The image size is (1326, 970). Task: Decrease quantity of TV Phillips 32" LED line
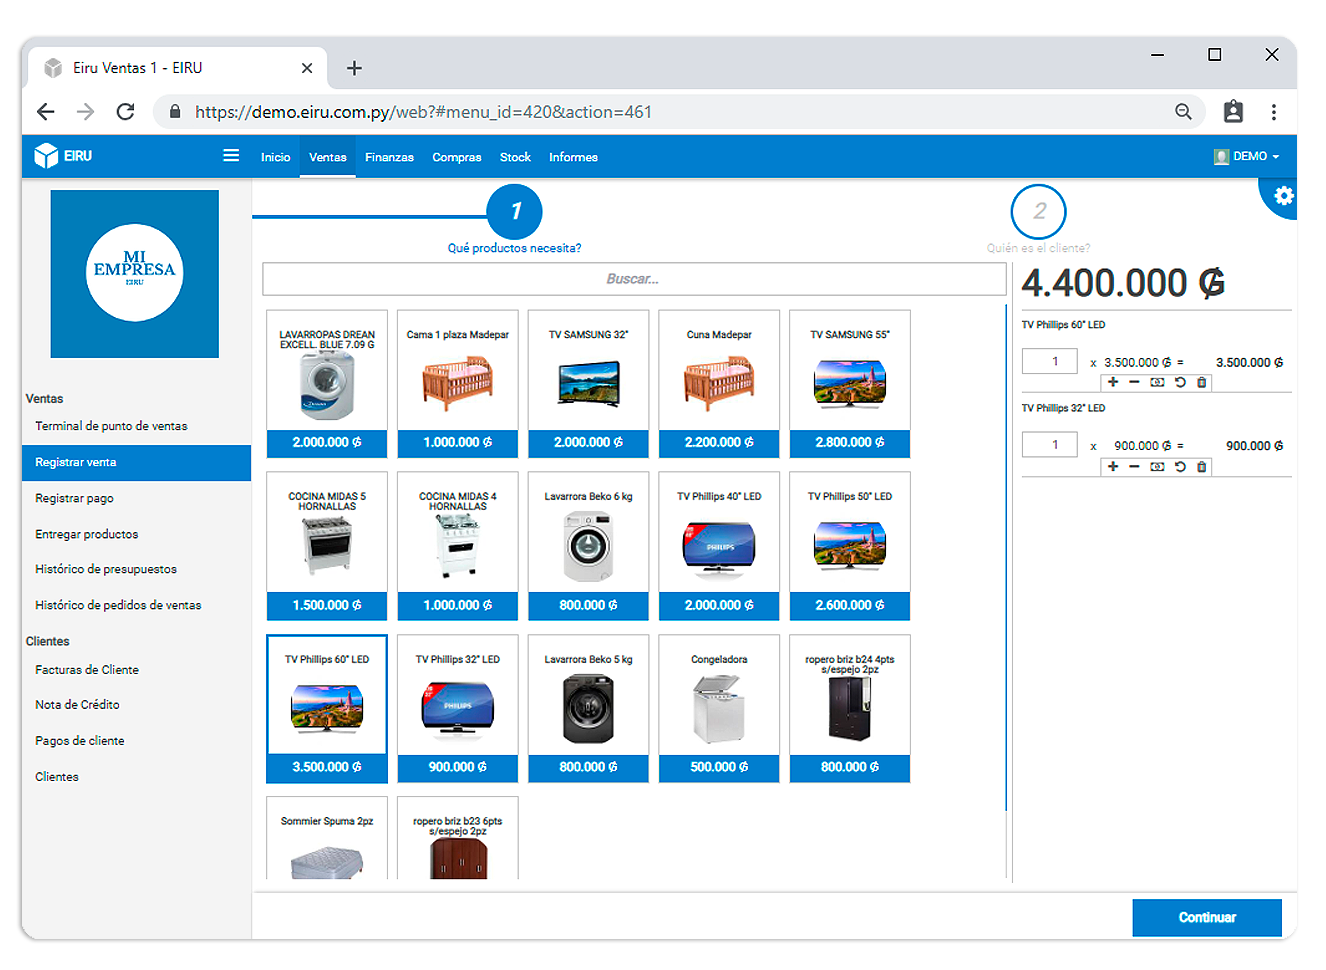(1134, 466)
